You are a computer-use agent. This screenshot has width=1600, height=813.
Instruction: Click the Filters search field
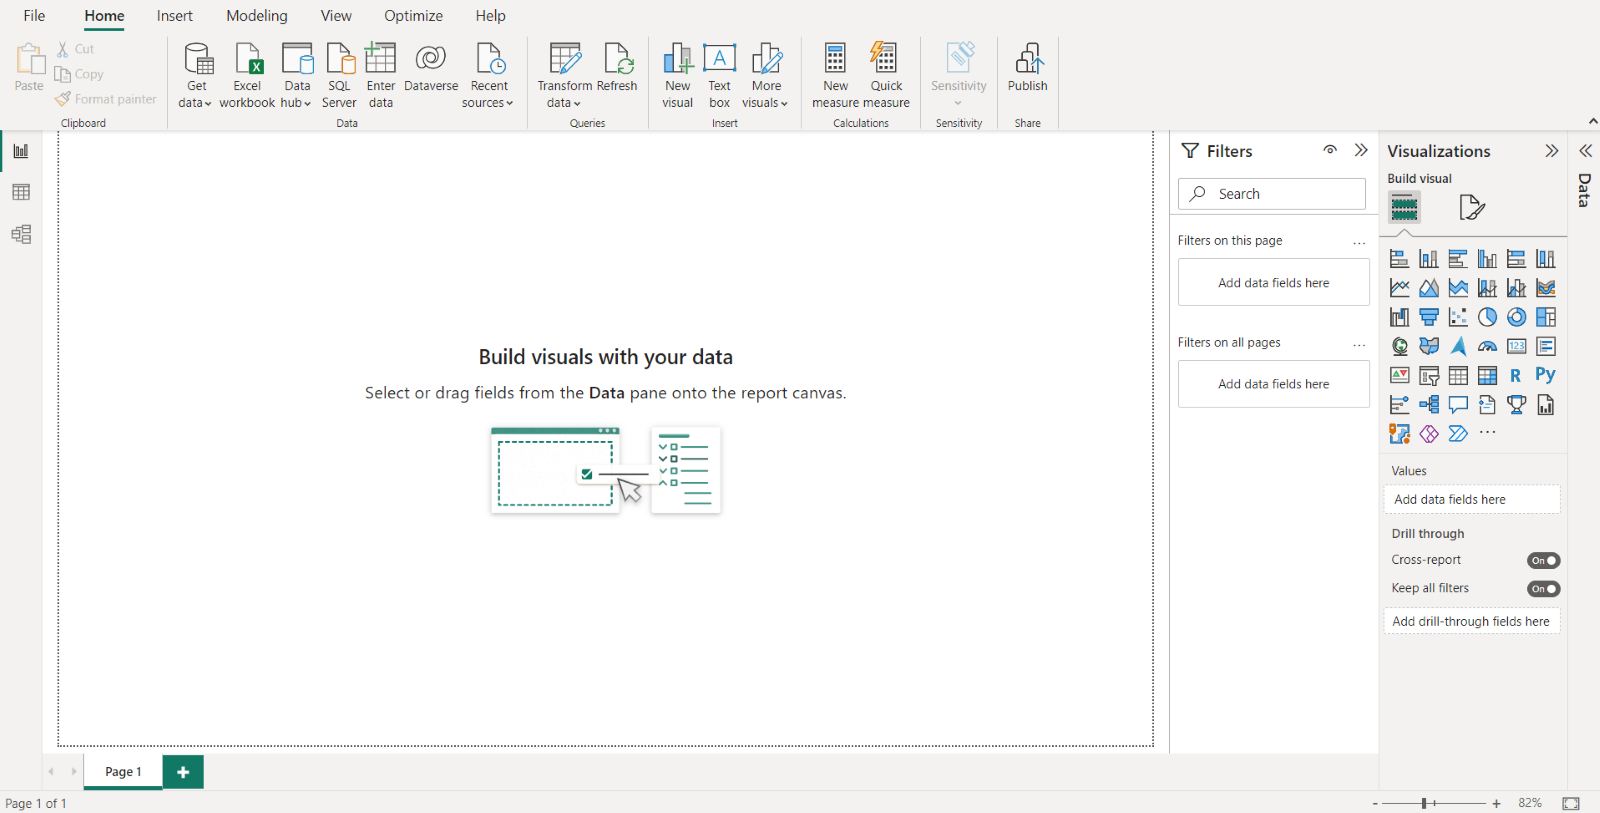tap(1272, 194)
